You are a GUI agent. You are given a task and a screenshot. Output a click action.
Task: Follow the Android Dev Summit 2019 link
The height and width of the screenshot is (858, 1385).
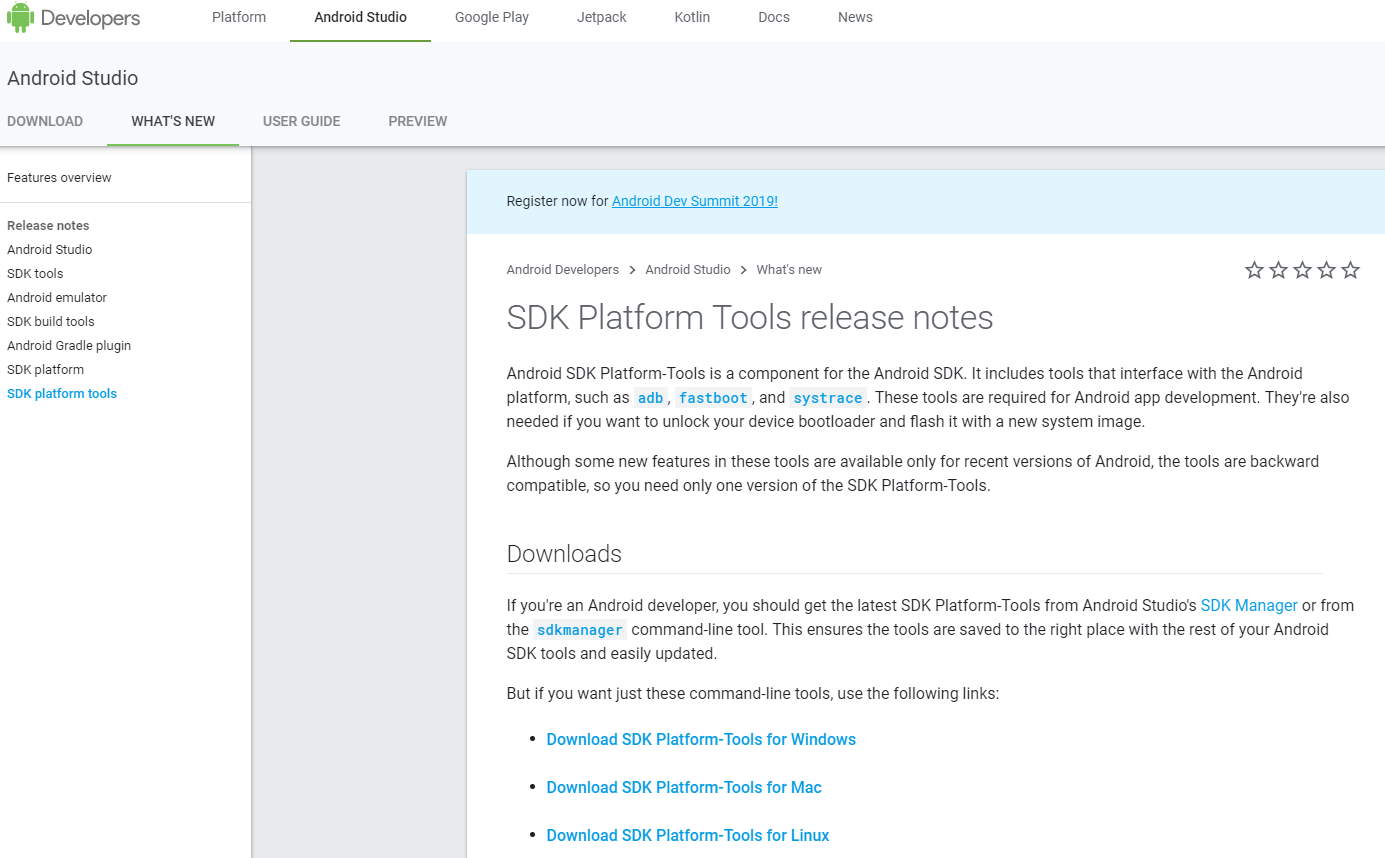tap(695, 201)
